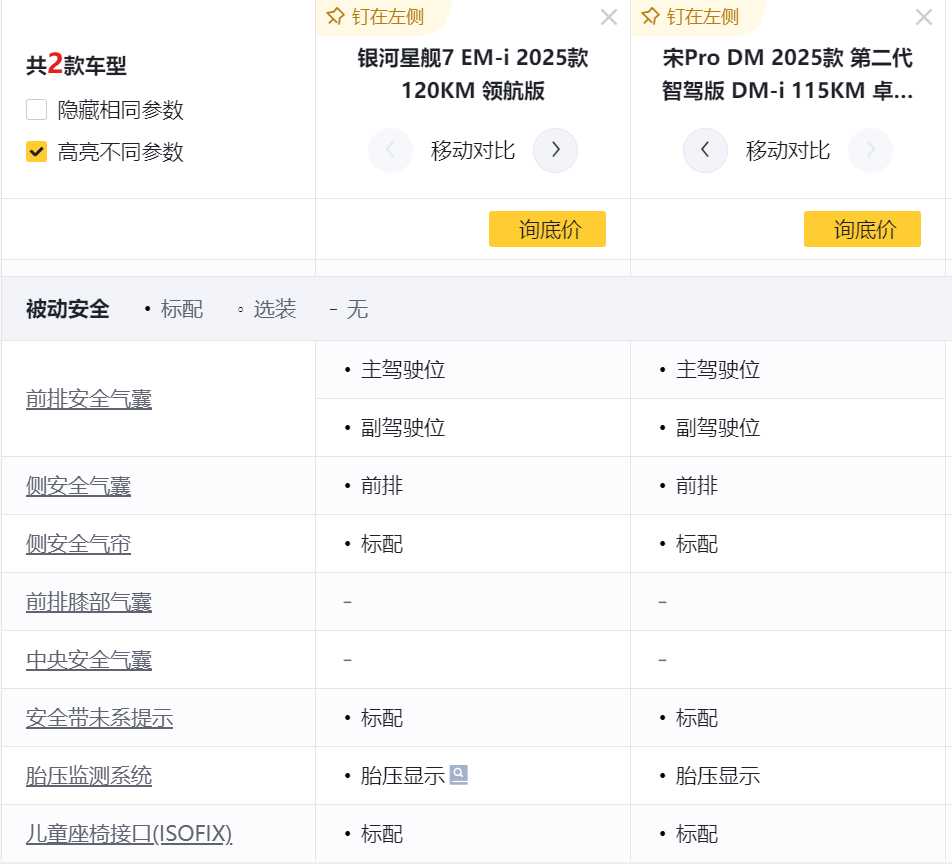Click 胎压显示 value for 宋Pro DM
Image resolution: width=952 pixels, height=865 pixels.
[x=718, y=776]
